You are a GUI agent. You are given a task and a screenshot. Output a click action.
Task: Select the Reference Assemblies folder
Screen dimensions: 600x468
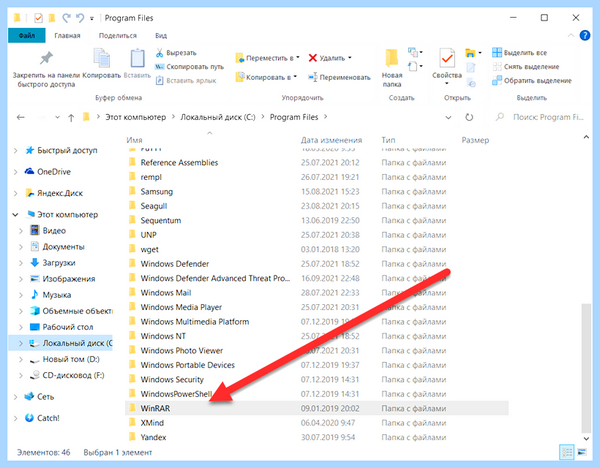317,163
